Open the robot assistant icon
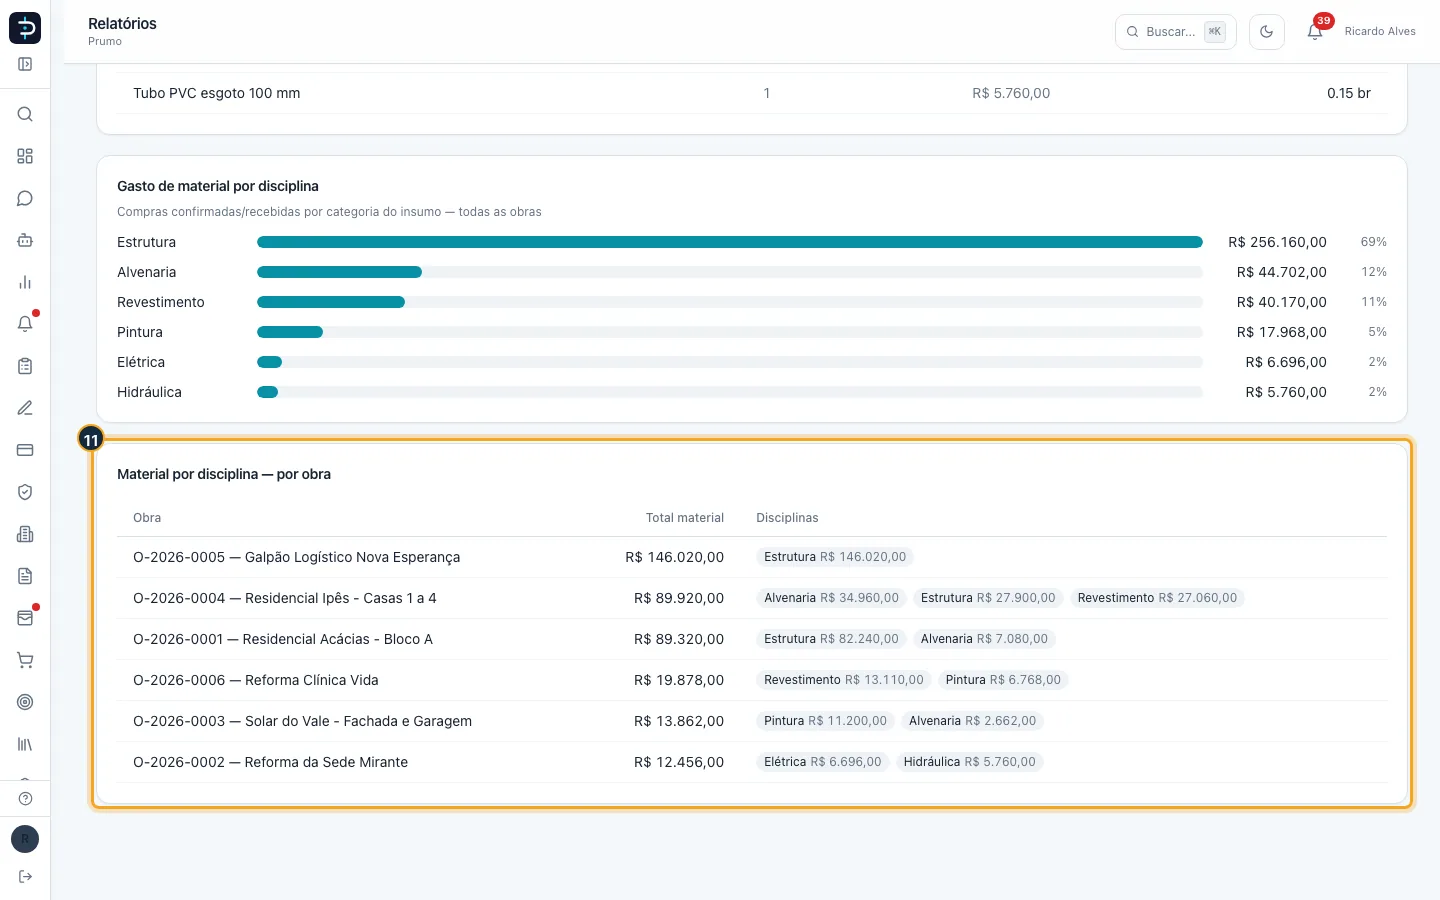 (x=25, y=240)
